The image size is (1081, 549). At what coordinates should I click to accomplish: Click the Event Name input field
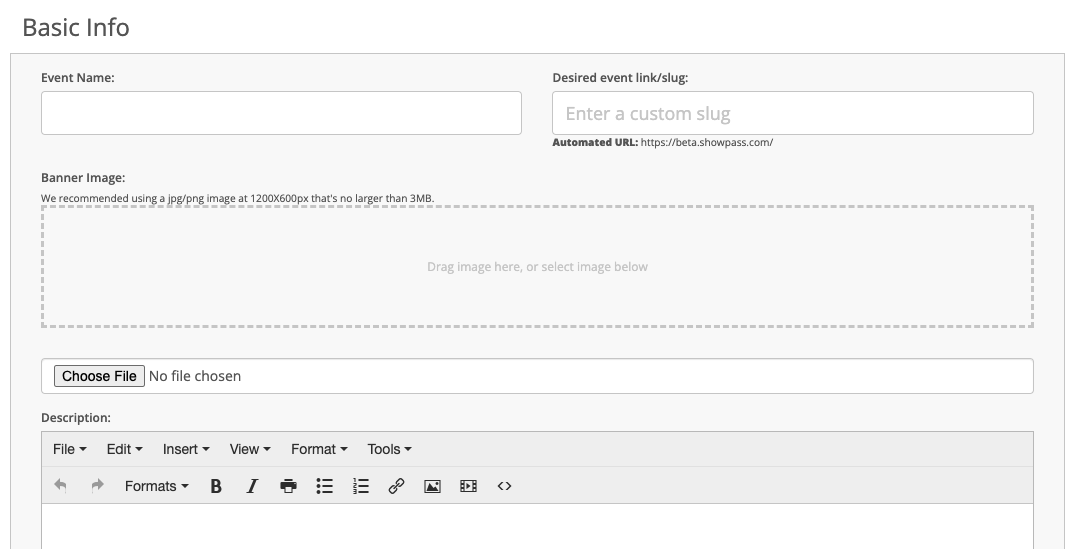click(281, 113)
